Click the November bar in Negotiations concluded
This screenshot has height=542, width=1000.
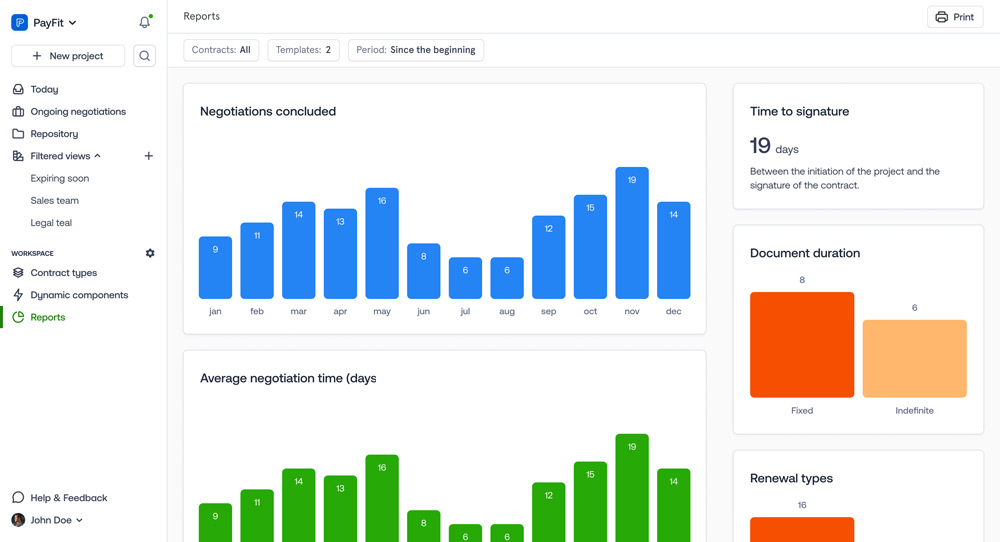[x=632, y=233]
